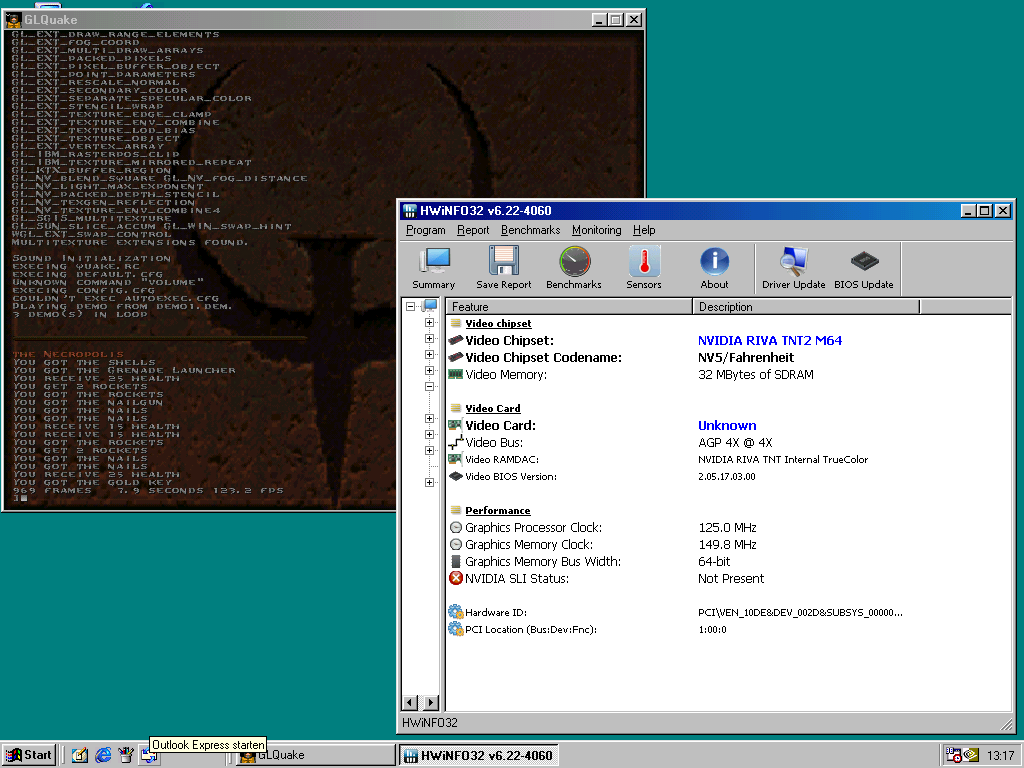Click the Description column header

806,306
